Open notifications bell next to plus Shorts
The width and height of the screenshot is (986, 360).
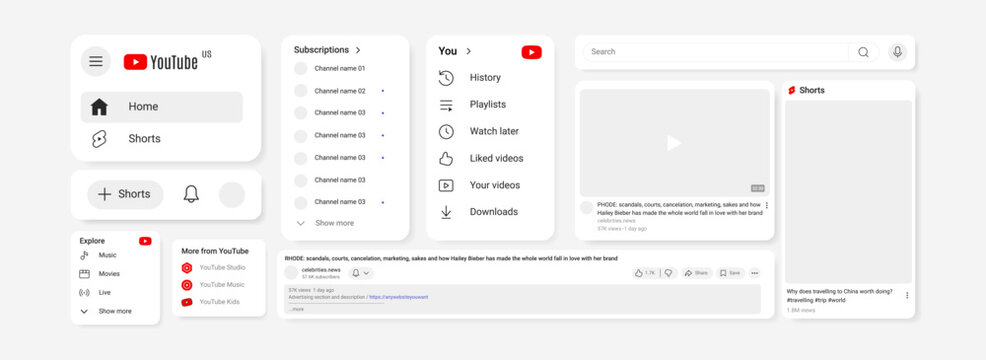pos(191,194)
